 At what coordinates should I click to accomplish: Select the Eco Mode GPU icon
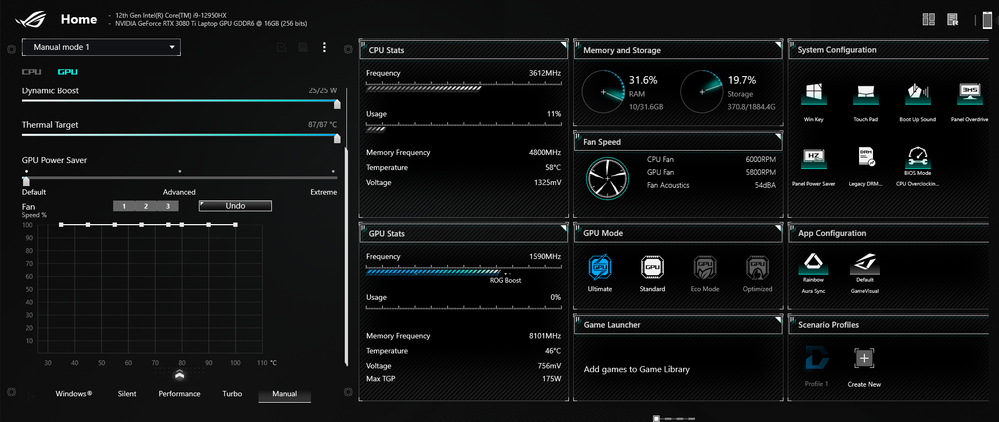click(705, 268)
